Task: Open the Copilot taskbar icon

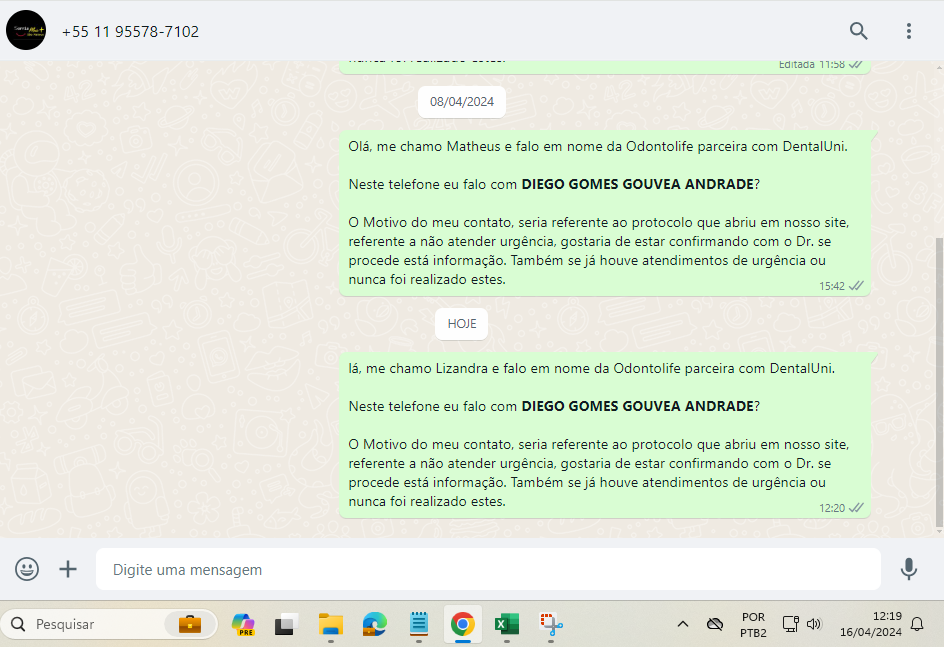Action: (243, 624)
